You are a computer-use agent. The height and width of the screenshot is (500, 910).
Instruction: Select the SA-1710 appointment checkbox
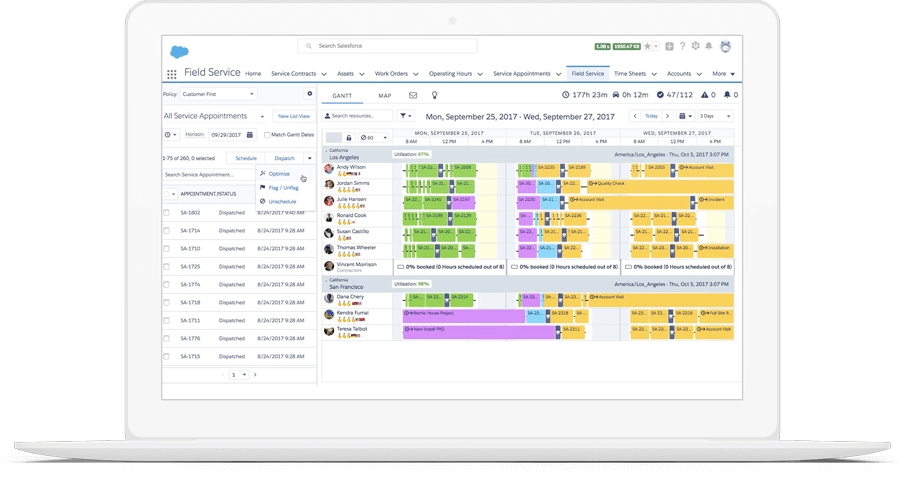tap(167, 249)
